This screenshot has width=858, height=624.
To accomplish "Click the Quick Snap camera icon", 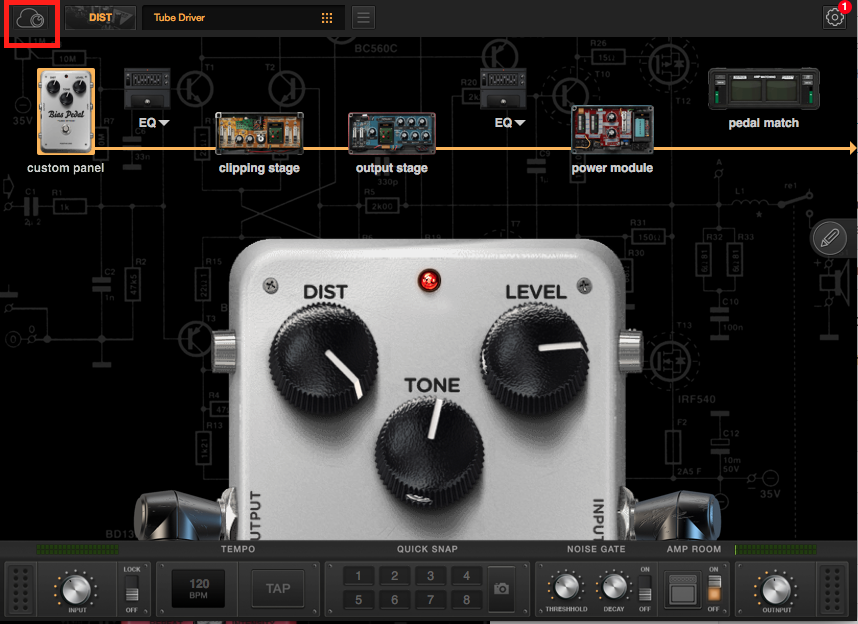I will [x=502, y=588].
